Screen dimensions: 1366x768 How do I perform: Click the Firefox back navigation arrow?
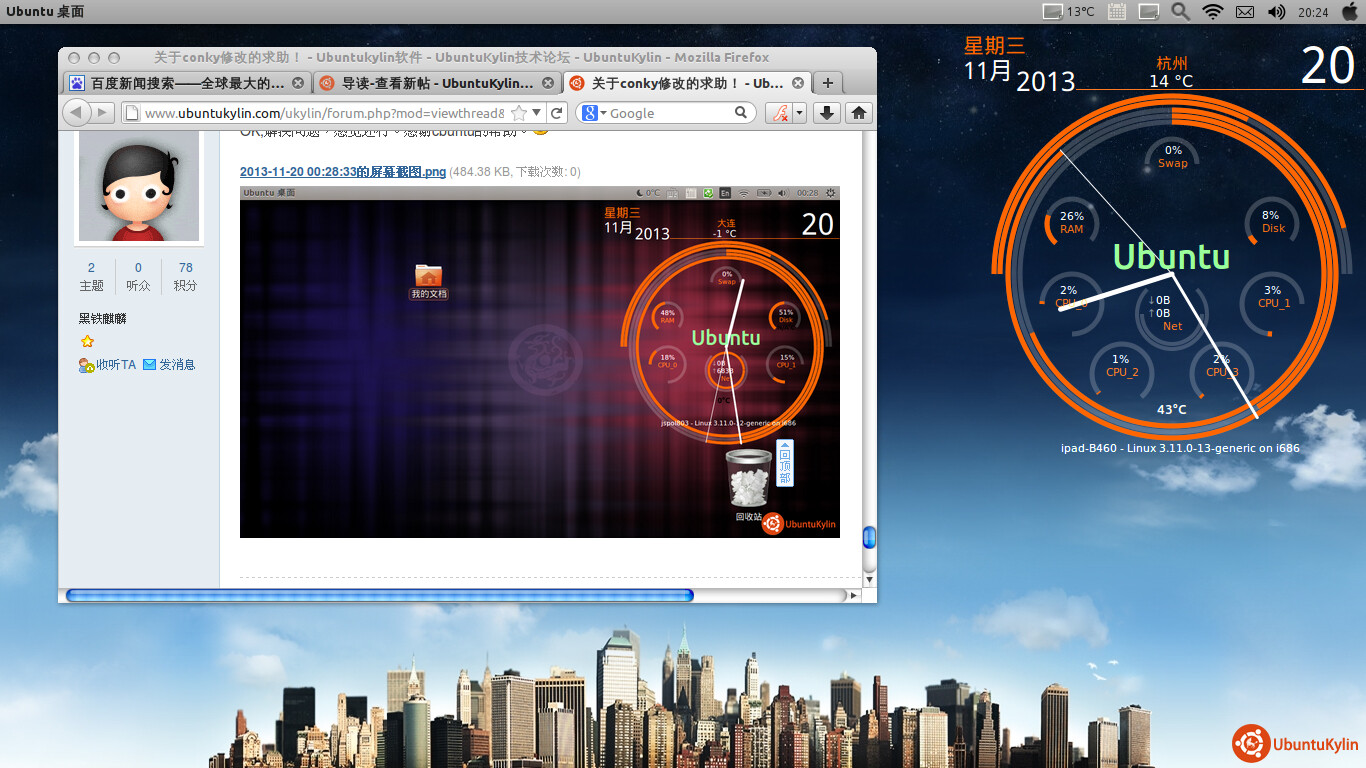[x=78, y=113]
